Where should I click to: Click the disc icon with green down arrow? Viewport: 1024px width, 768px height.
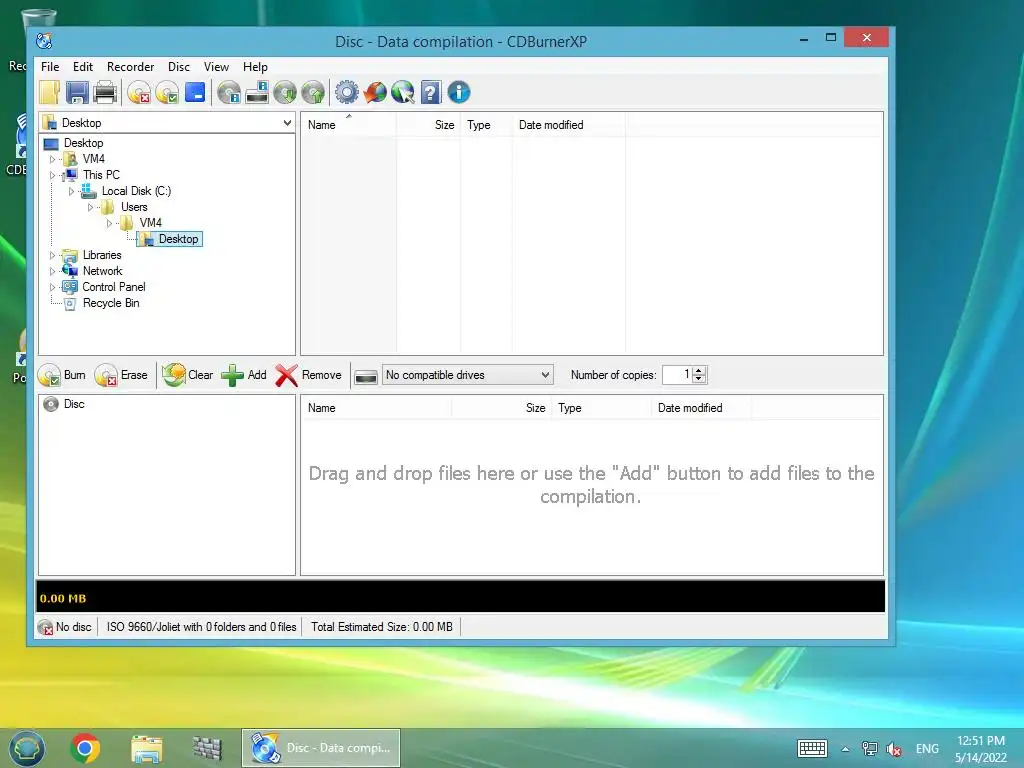285,93
